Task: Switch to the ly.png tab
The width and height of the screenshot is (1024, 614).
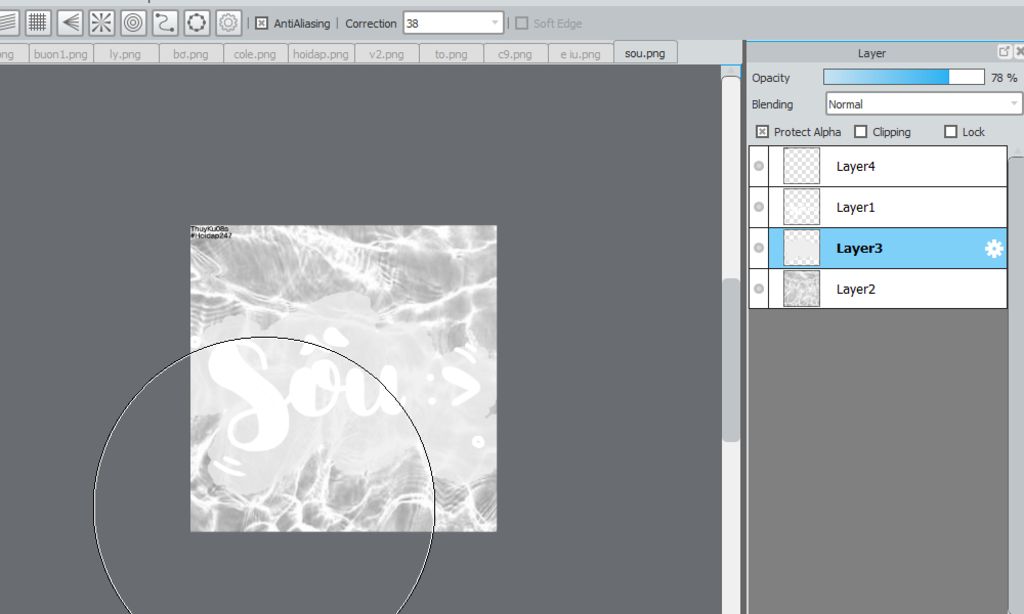Action: (x=125, y=54)
